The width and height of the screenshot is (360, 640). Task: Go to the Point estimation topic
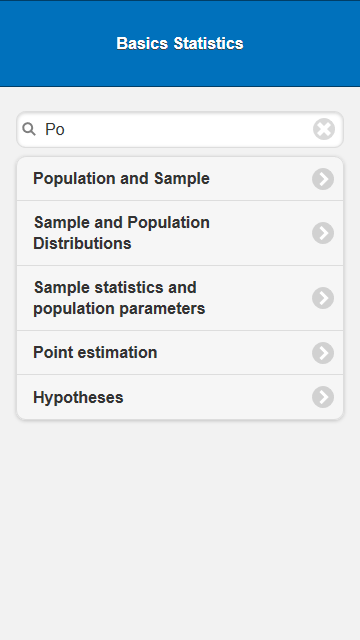(x=180, y=353)
